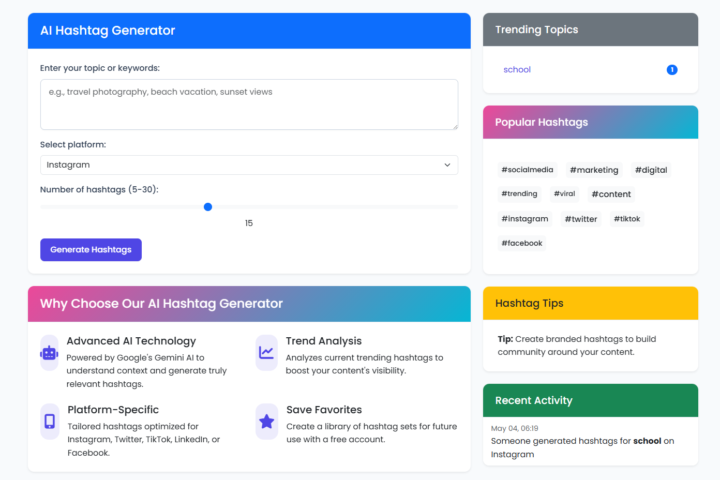Click the Why Choose Our AI Hashtag Generator heading
The height and width of the screenshot is (480, 720).
161,304
